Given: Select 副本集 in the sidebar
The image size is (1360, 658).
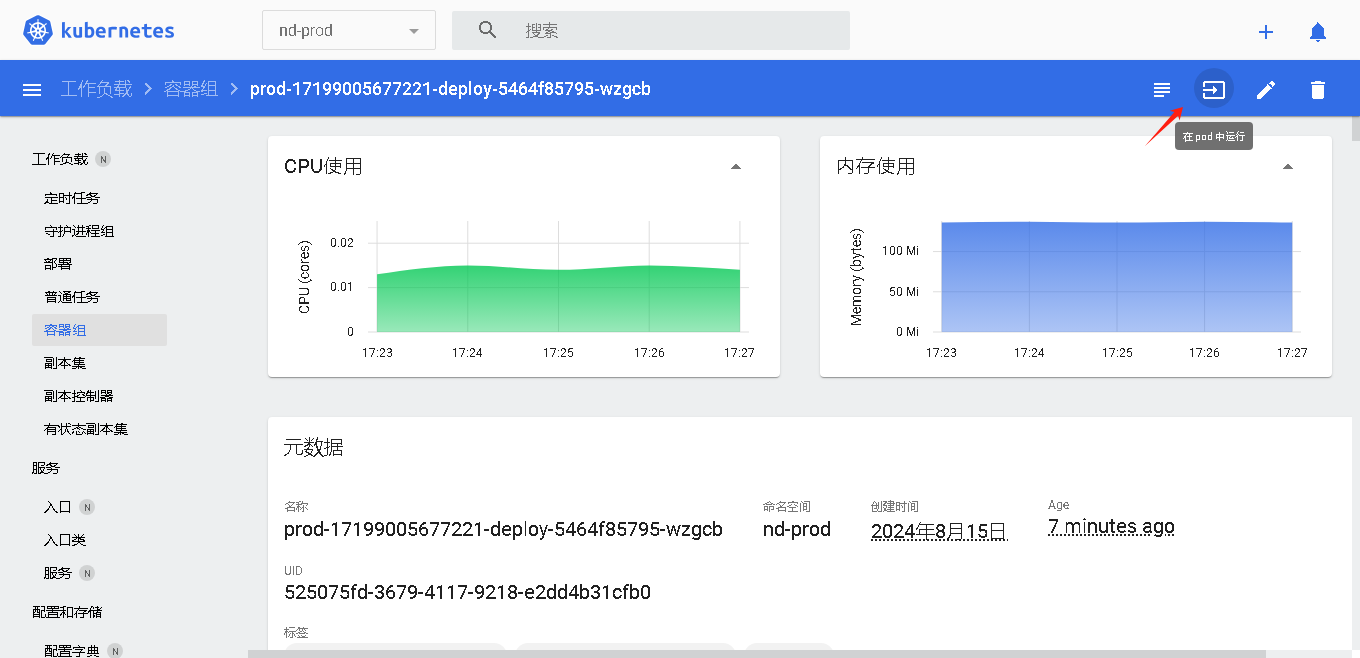Looking at the screenshot, I should click(x=65, y=363).
